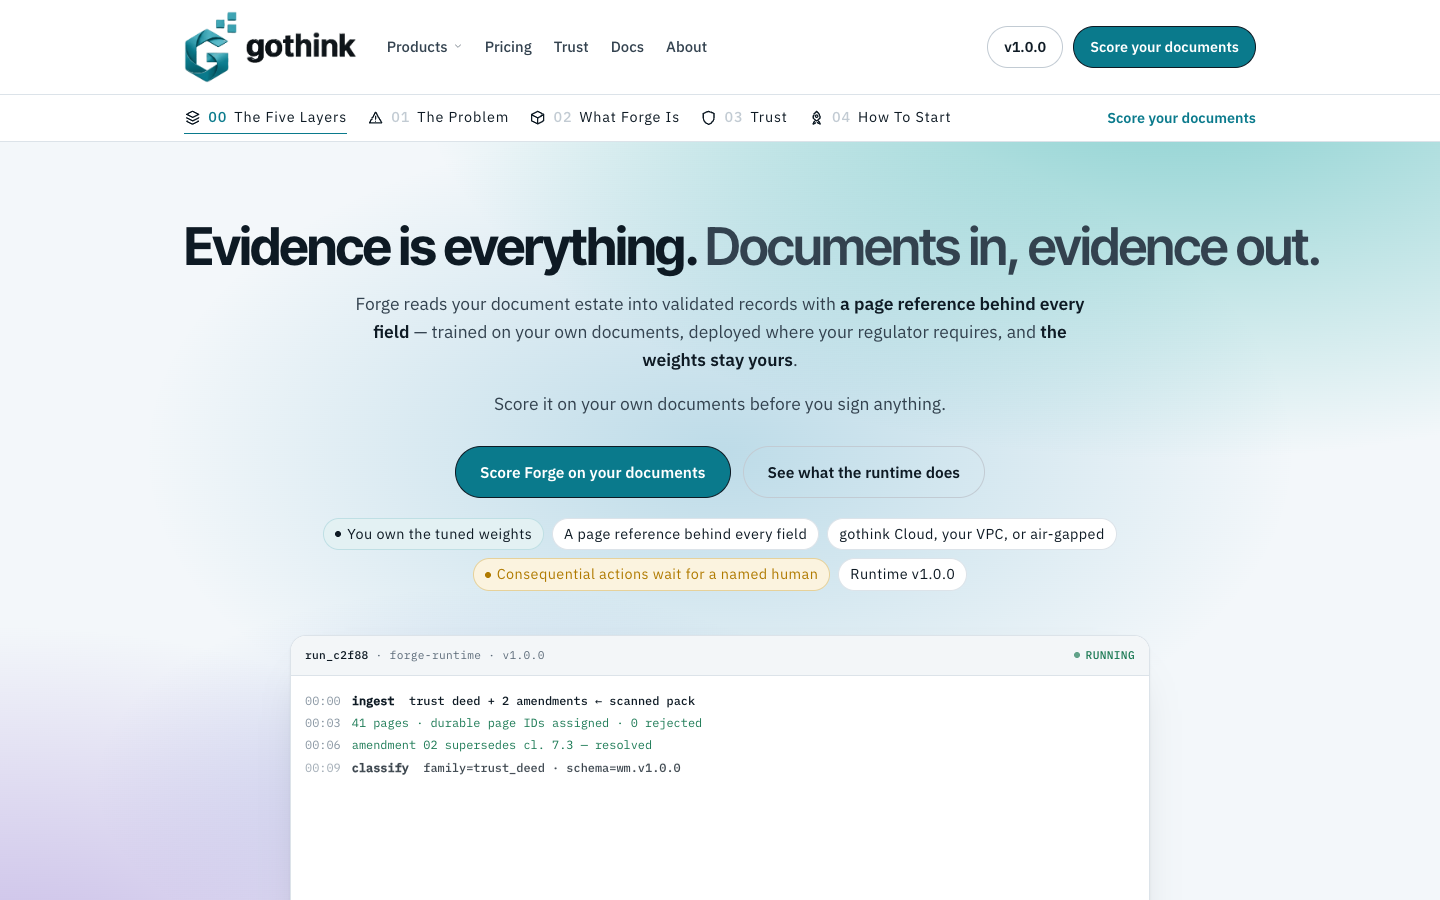Click the cube icon beside What Forge Is
This screenshot has height=900, width=1440.
point(538,118)
